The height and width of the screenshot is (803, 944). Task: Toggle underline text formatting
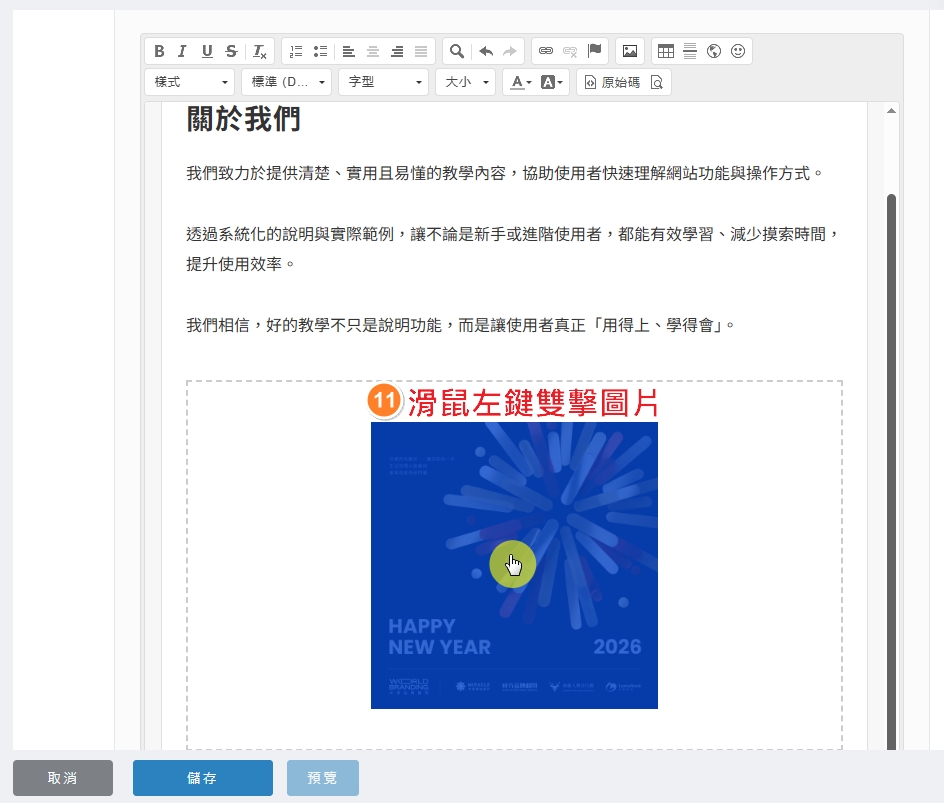click(x=207, y=51)
